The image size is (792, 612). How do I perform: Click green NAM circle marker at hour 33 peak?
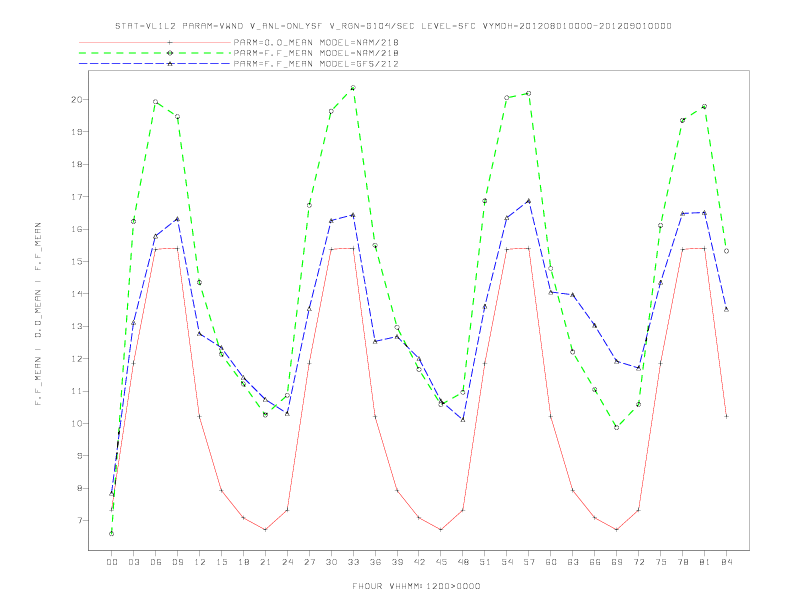point(353,88)
